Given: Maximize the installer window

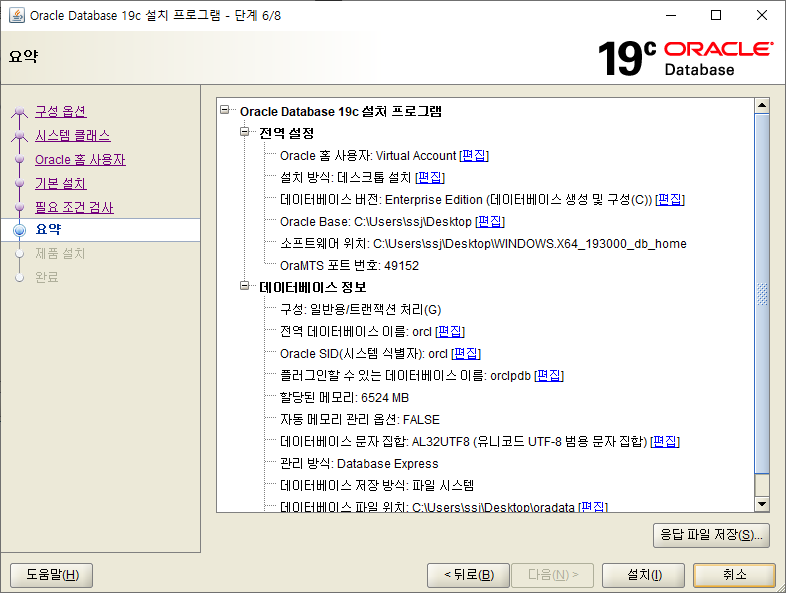Looking at the screenshot, I should (716, 15).
